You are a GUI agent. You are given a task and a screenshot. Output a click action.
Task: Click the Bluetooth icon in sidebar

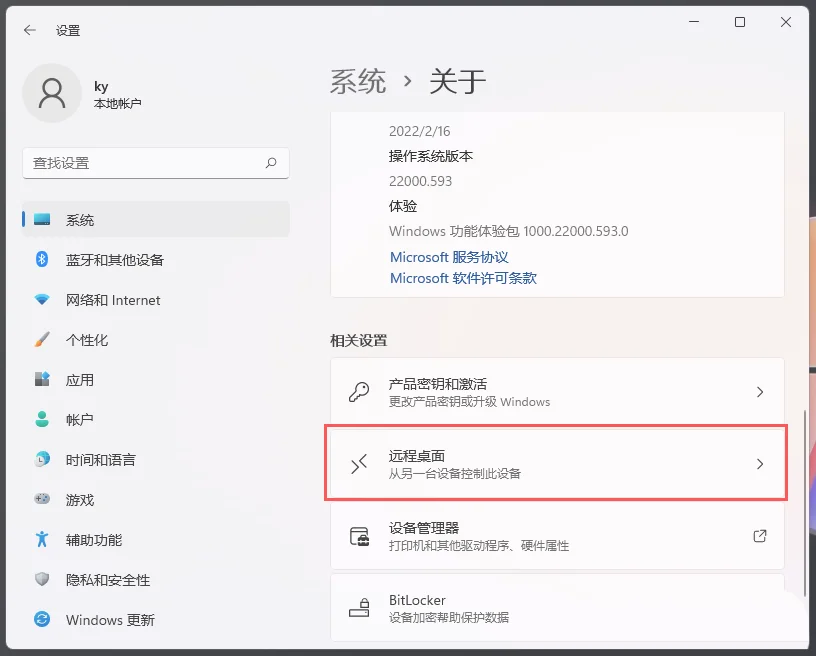point(42,259)
